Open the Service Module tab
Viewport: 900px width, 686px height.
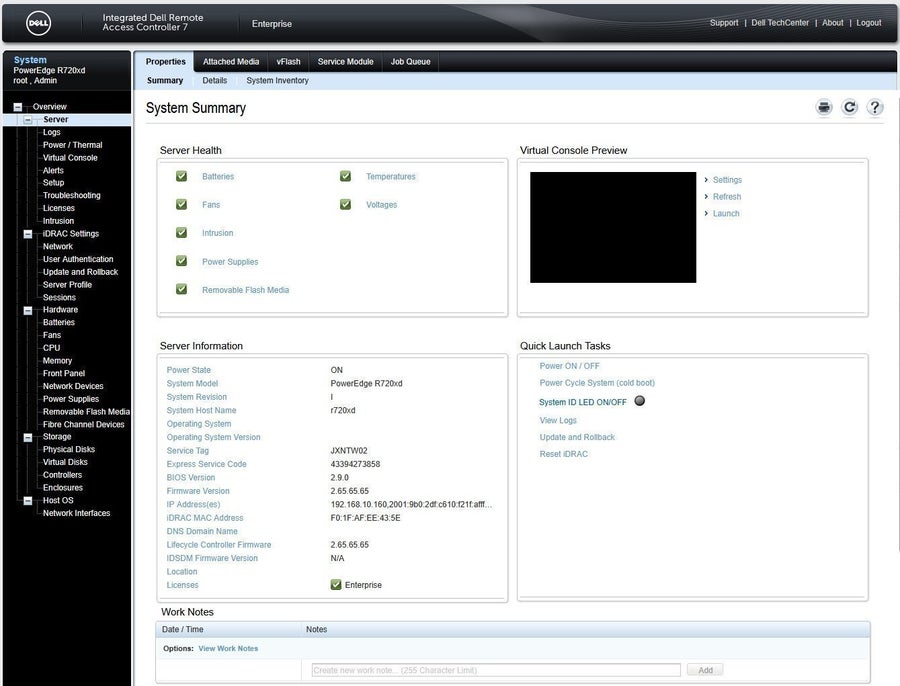pos(346,61)
